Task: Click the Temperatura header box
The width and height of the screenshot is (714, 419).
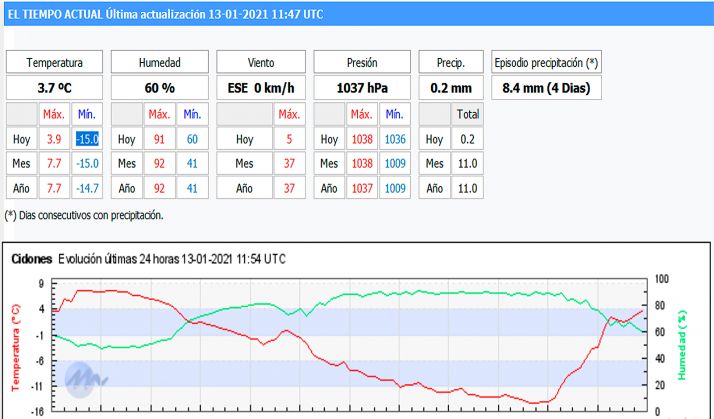Action: tap(54, 62)
